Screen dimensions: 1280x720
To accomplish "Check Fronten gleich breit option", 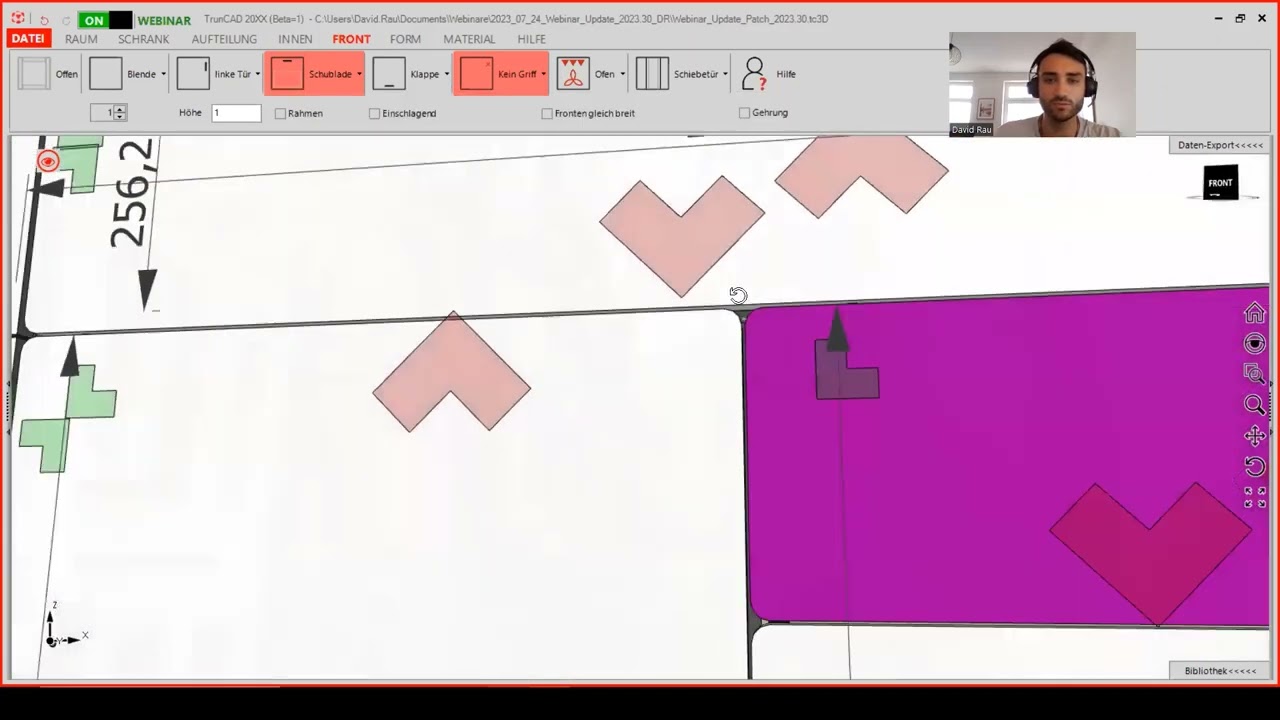I will point(547,114).
